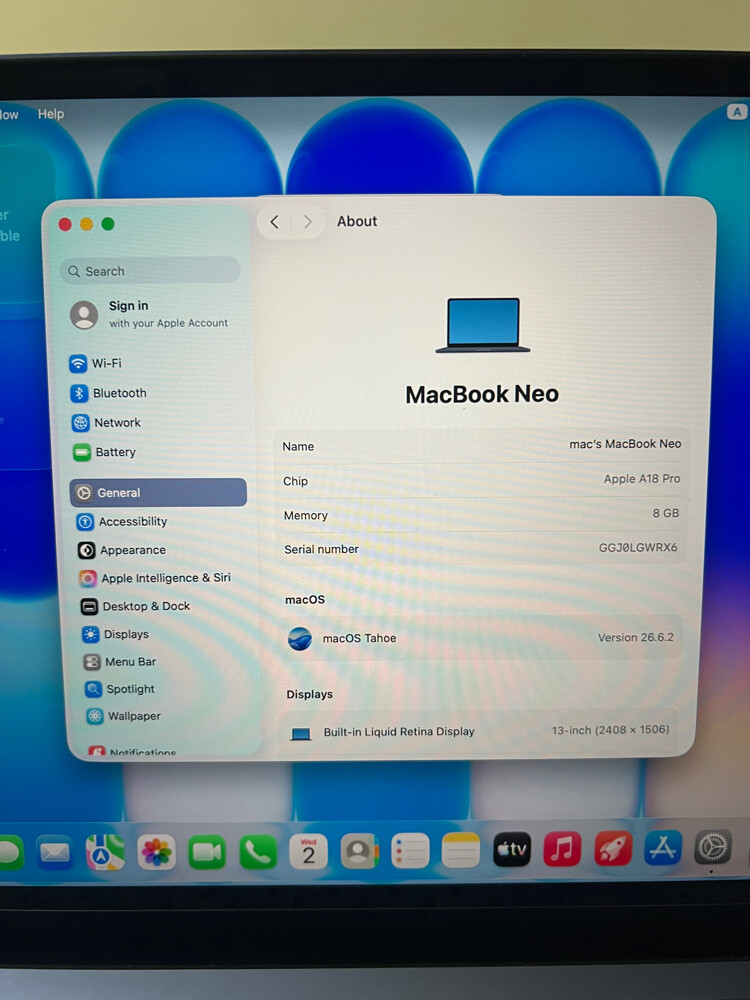Open Accessibility settings

(x=122, y=522)
